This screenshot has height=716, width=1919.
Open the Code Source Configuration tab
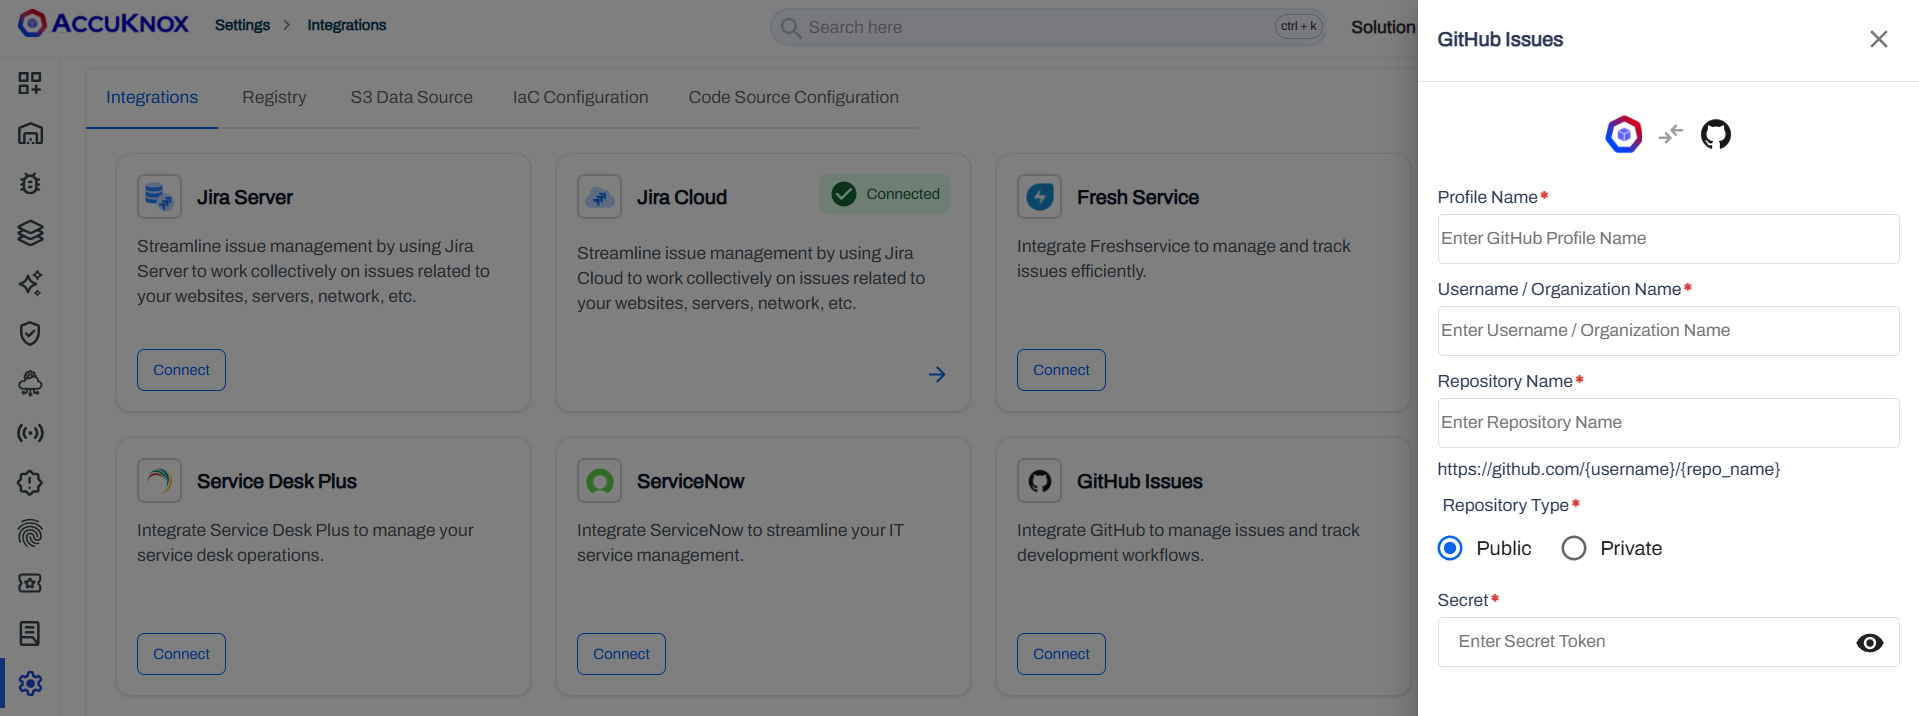tap(793, 97)
